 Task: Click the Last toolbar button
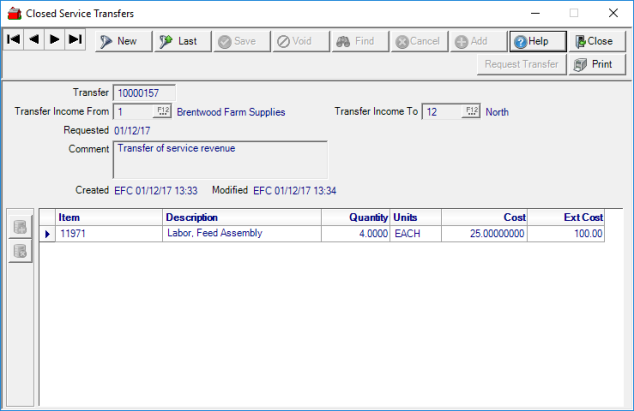click(182, 41)
